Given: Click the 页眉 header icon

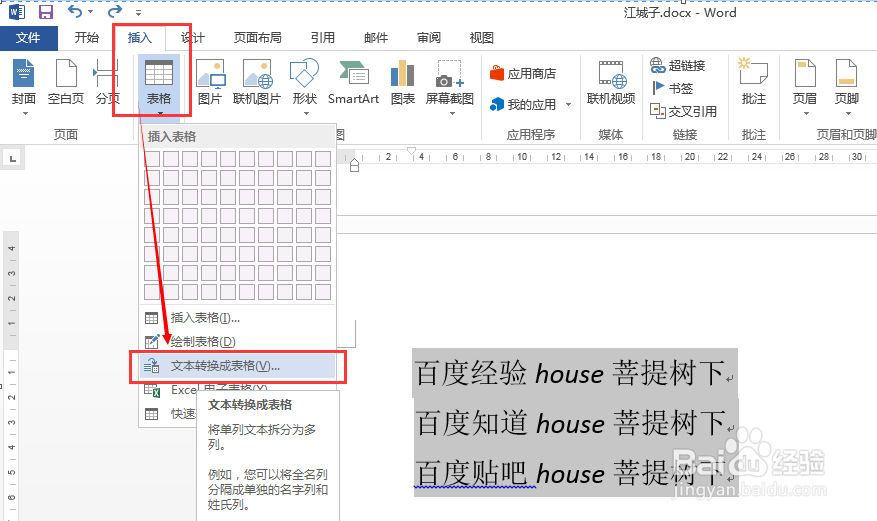Looking at the screenshot, I should click(805, 73).
